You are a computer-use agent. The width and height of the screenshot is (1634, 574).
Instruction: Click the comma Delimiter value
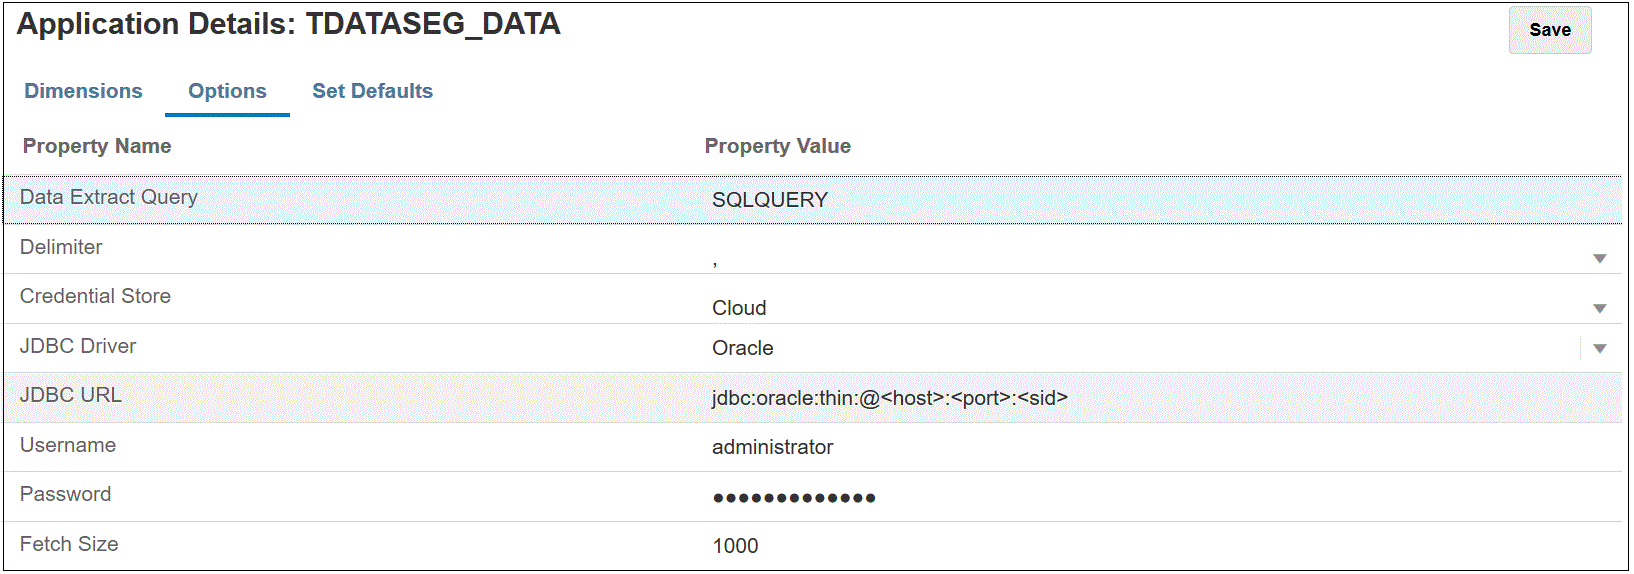[716, 260]
